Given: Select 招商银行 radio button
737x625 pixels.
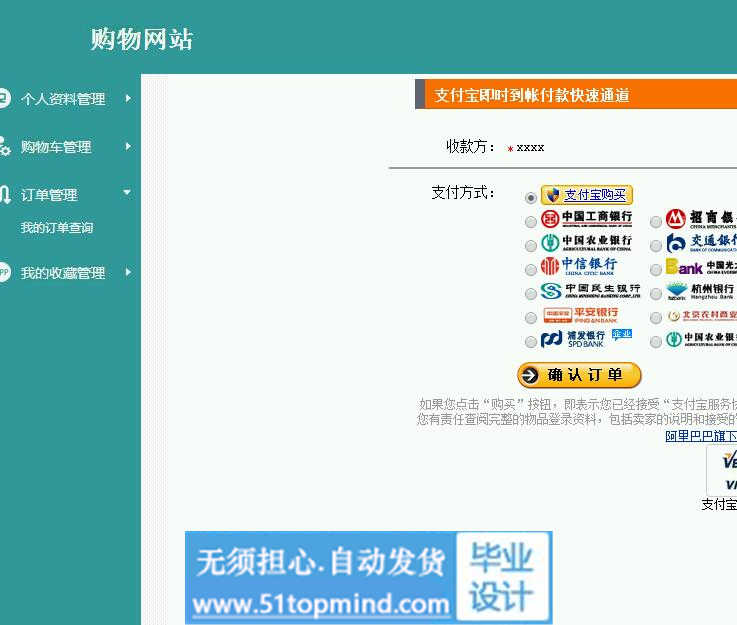Looking at the screenshot, I should pos(656,222).
